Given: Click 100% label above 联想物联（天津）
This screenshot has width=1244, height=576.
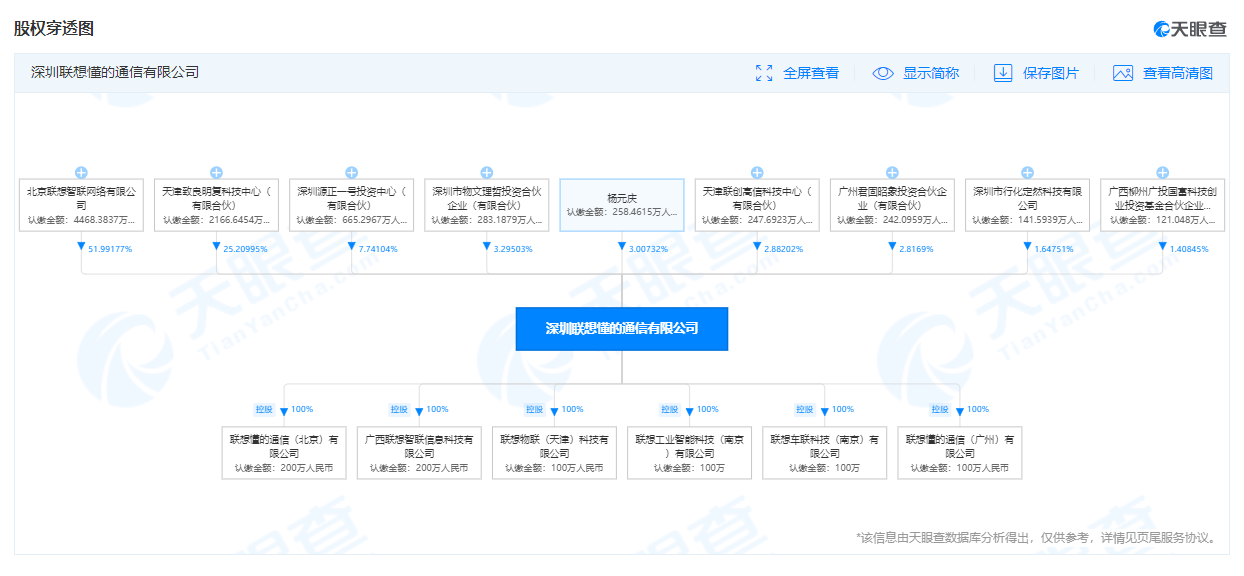Looking at the screenshot, I should click(x=572, y=409).
